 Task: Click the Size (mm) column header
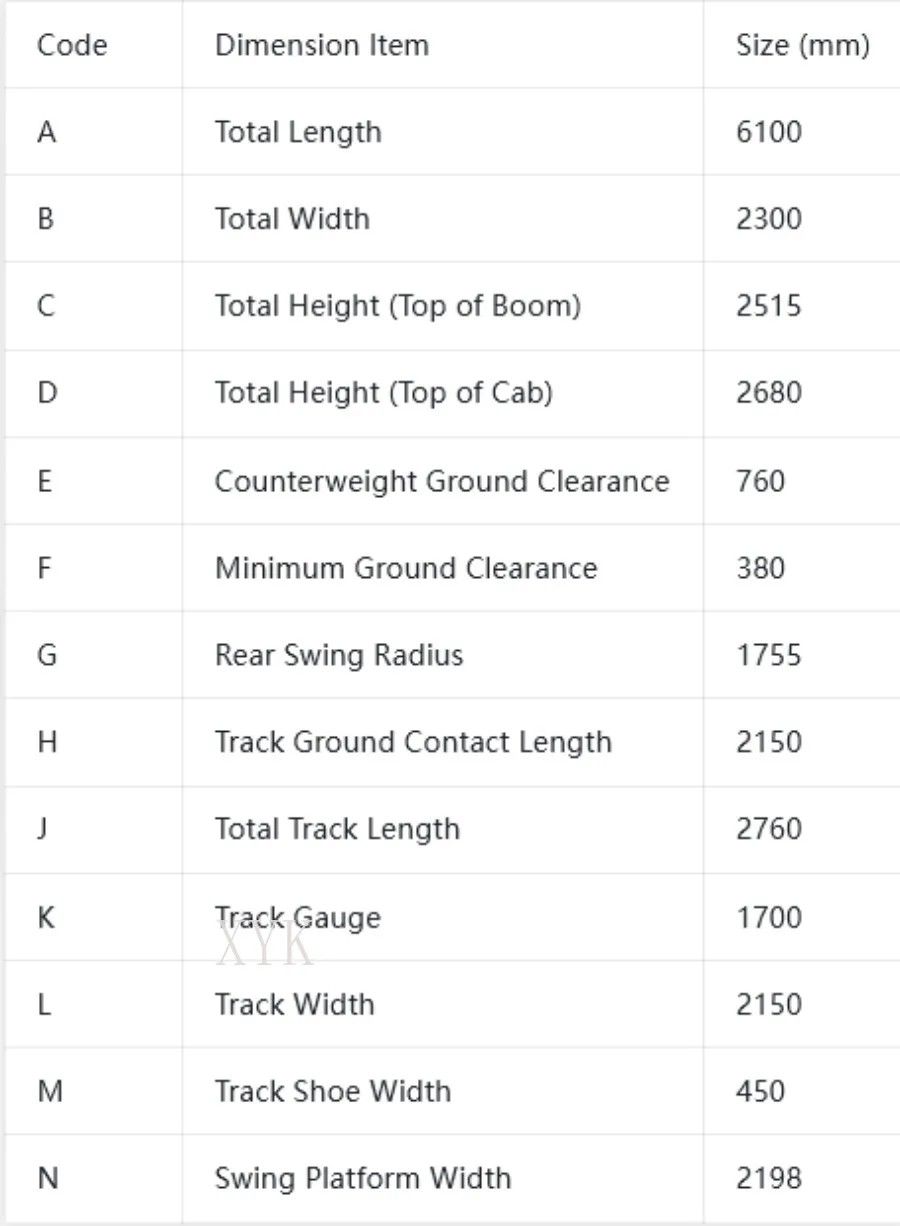(803, 45)
